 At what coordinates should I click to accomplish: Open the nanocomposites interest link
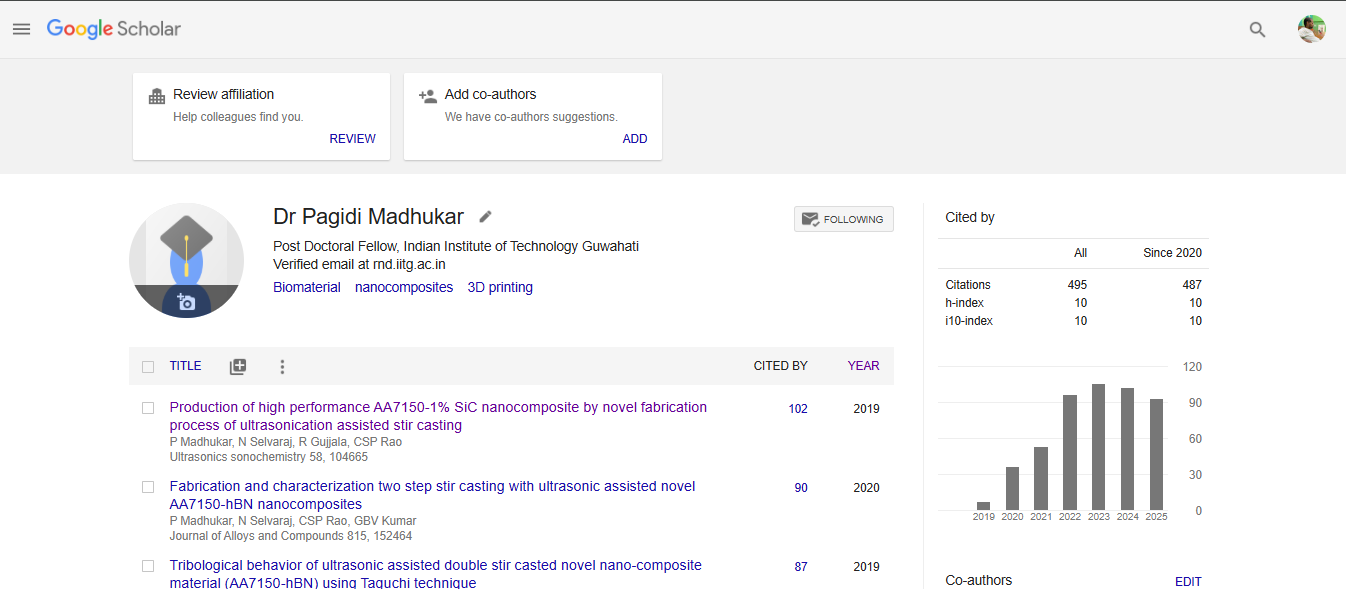click(403, 287)
